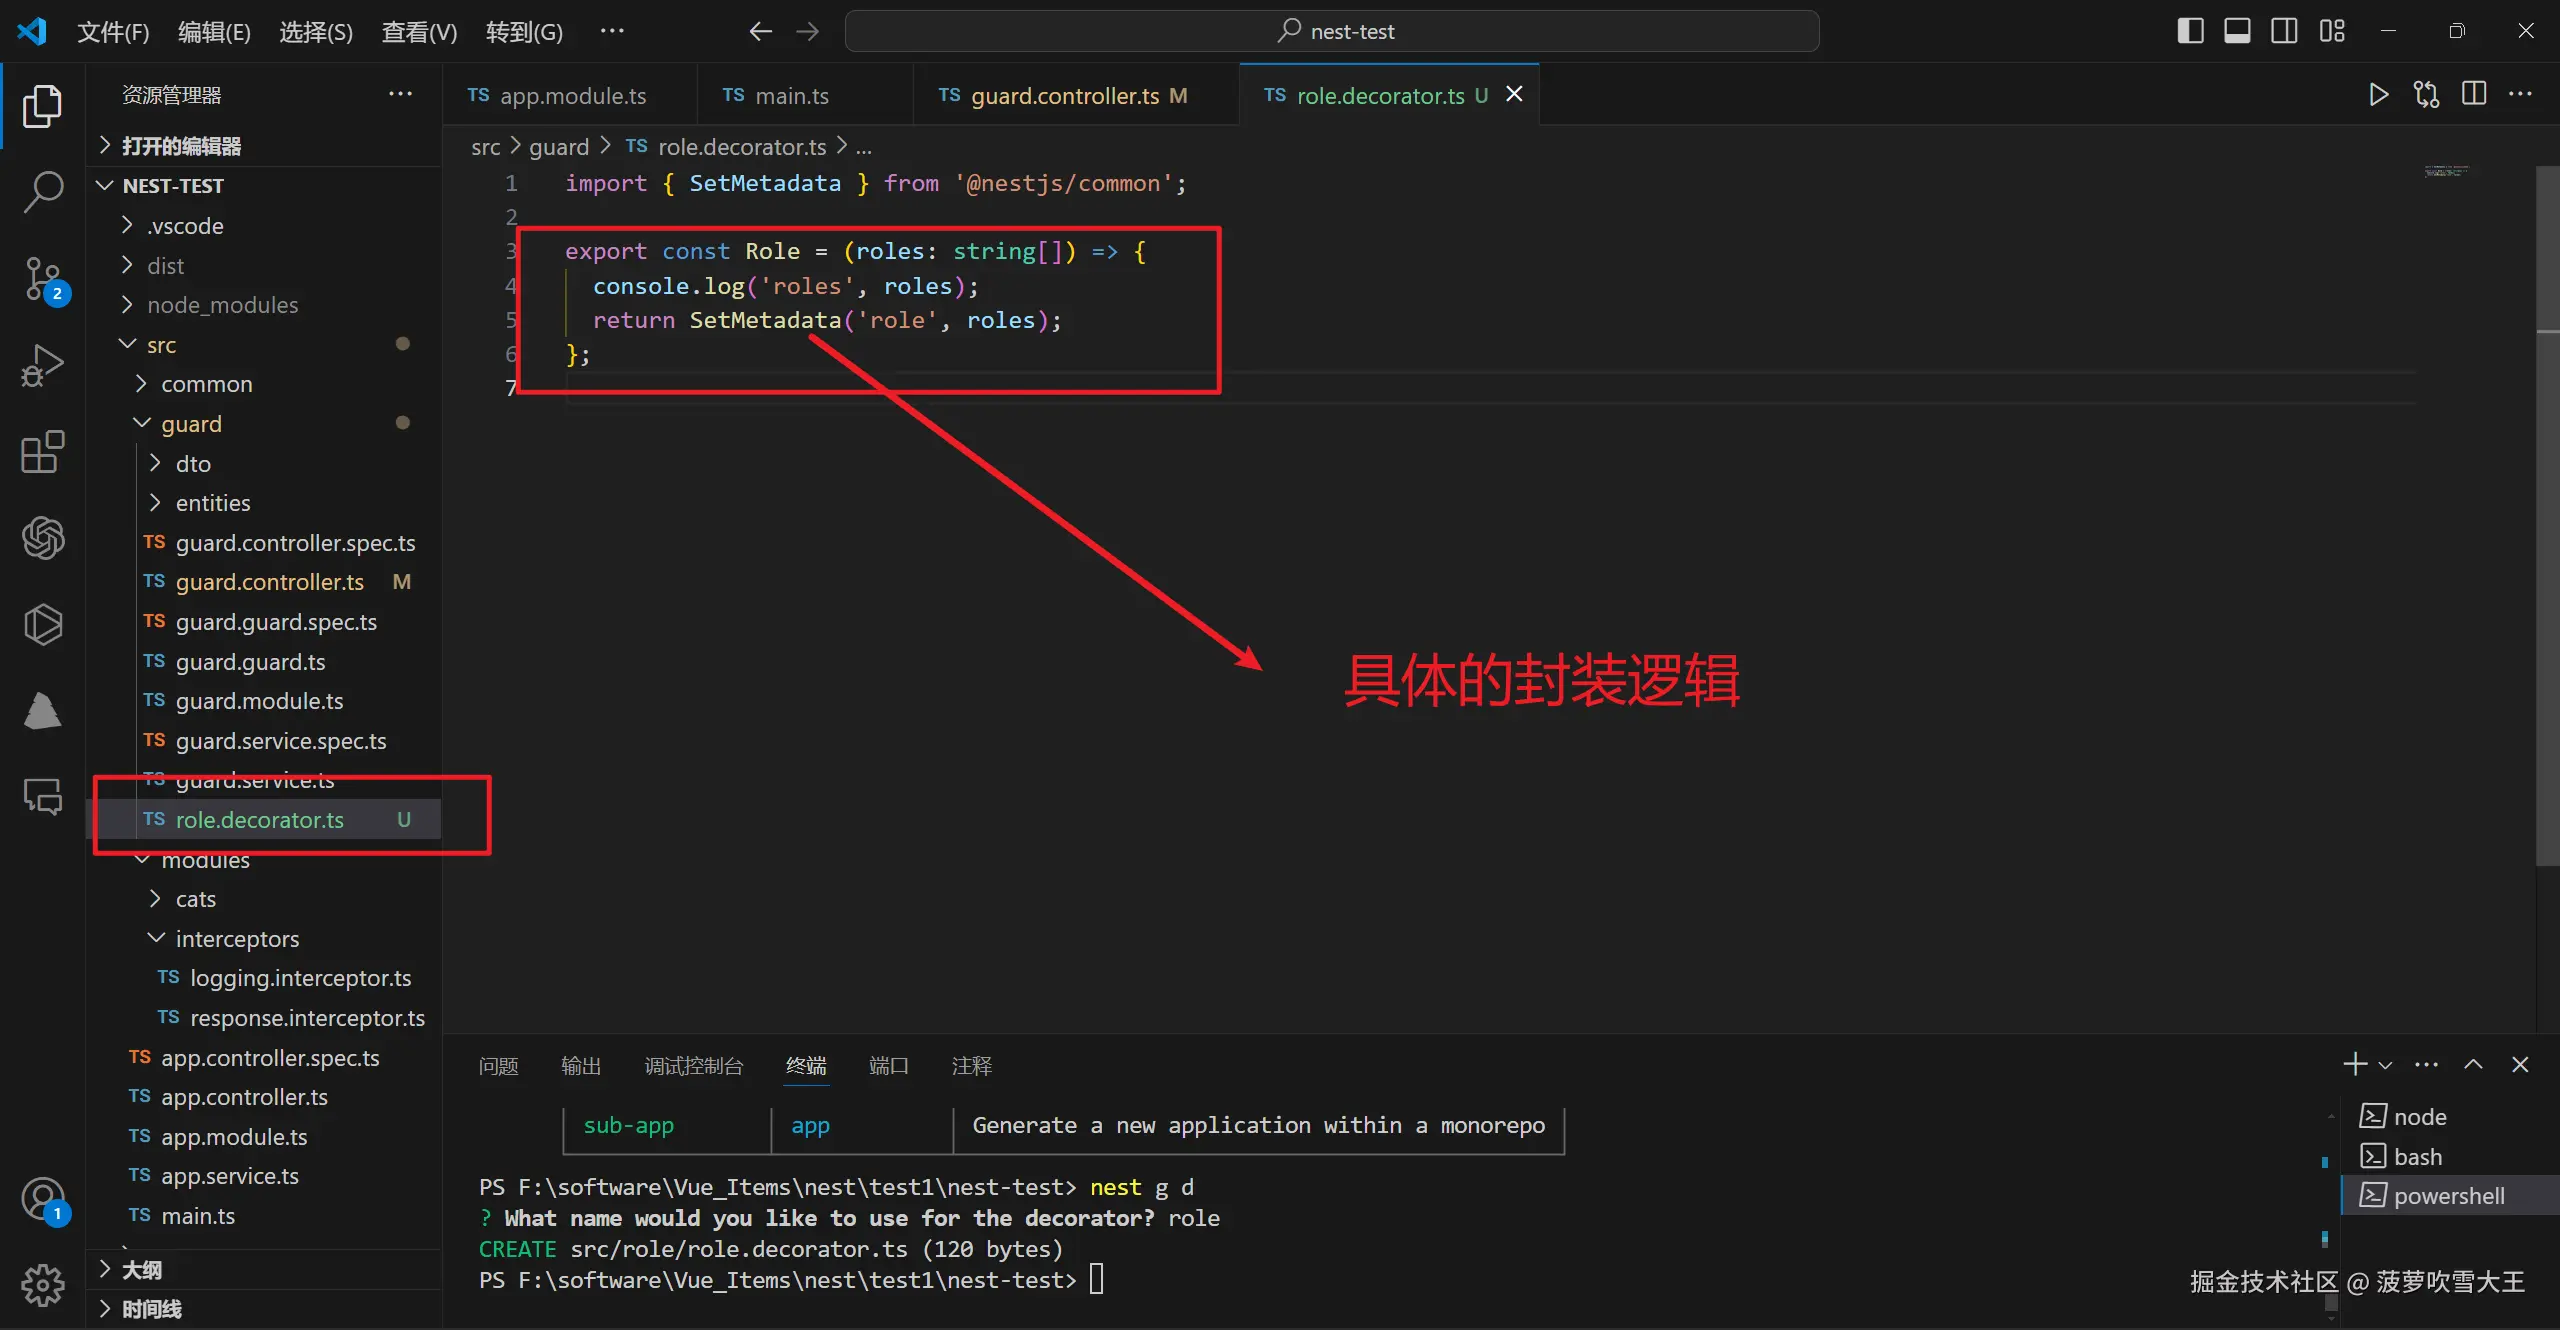Viewport: 2560px width, 1330px height.
Task: Click the src breadcrumb above the code
Action: (486, 147)
